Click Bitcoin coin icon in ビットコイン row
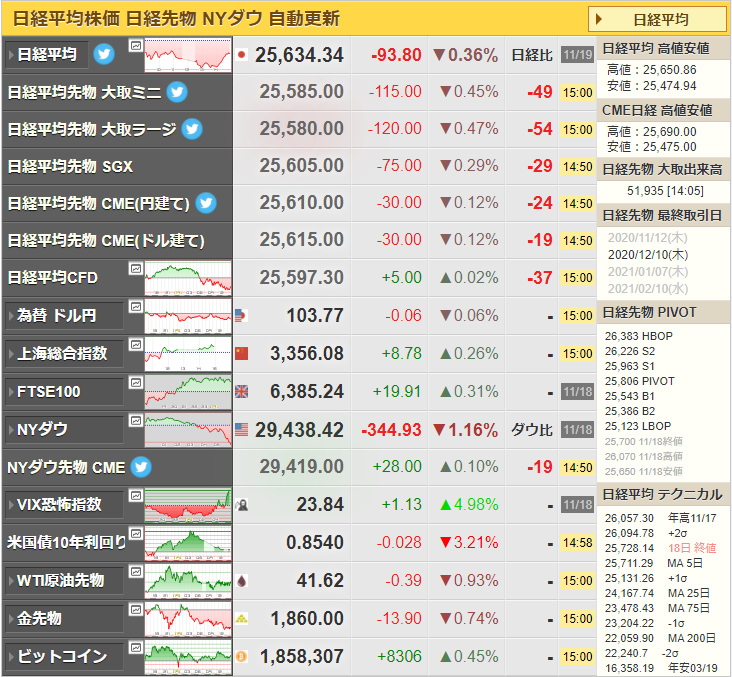The width and height of the screenshot is (732, 677). click(241, 656)
